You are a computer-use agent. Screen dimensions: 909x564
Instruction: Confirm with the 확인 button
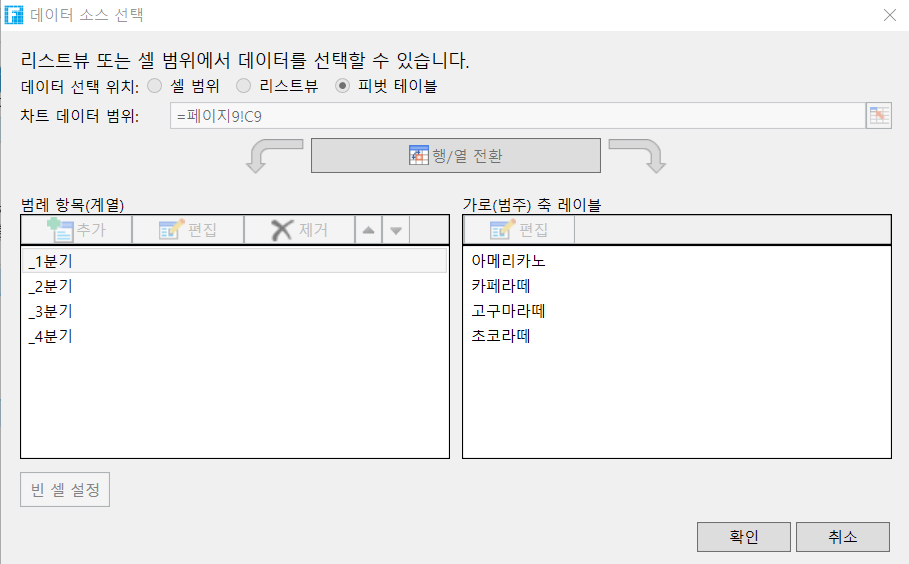coord(743,537)
